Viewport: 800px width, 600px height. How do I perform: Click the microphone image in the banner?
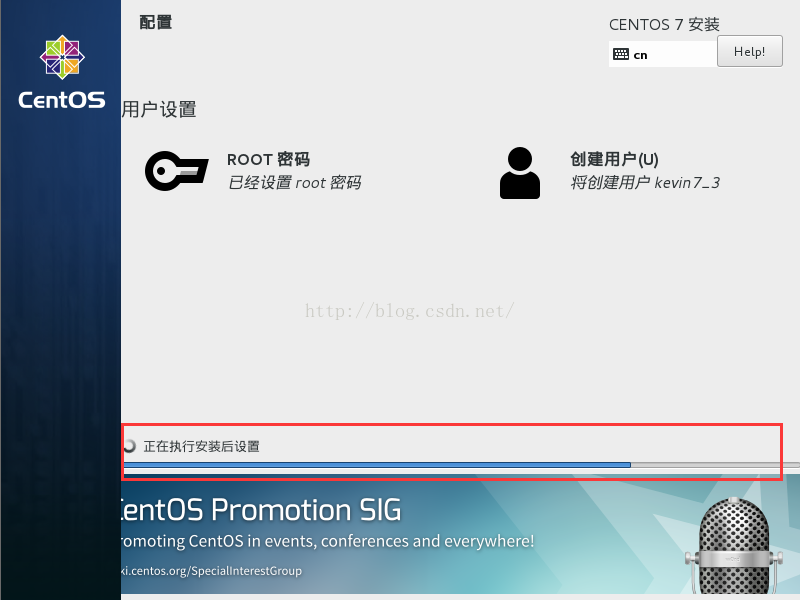click(x=734, y=545)
